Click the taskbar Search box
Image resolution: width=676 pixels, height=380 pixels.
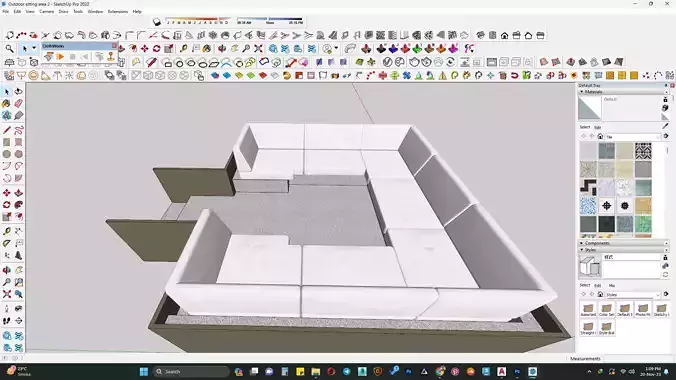click(191, 371)
